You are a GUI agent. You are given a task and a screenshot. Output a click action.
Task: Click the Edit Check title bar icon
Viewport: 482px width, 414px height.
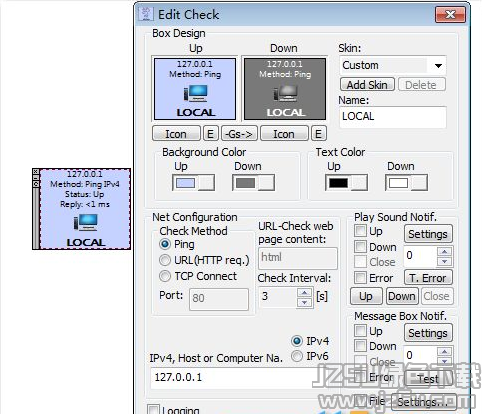[145, 14]
